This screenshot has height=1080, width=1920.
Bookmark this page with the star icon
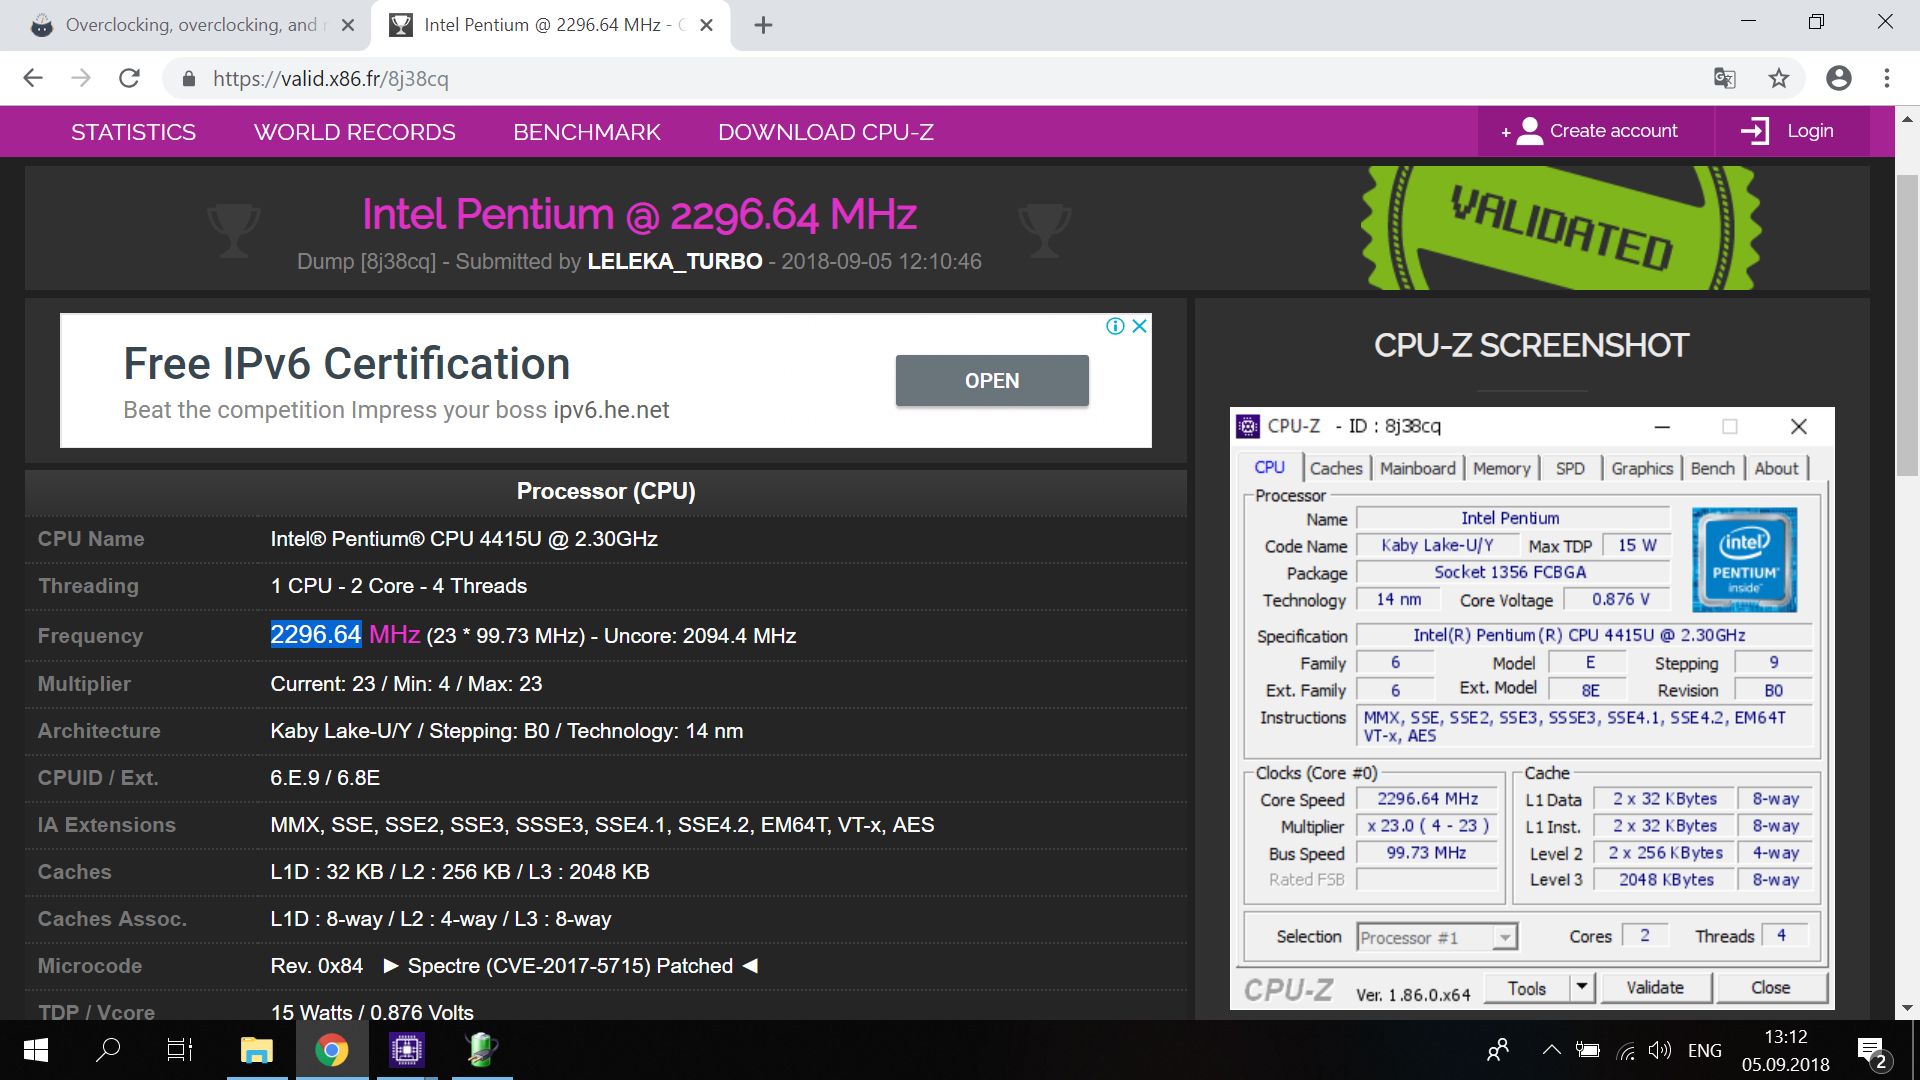[1779, 78]
